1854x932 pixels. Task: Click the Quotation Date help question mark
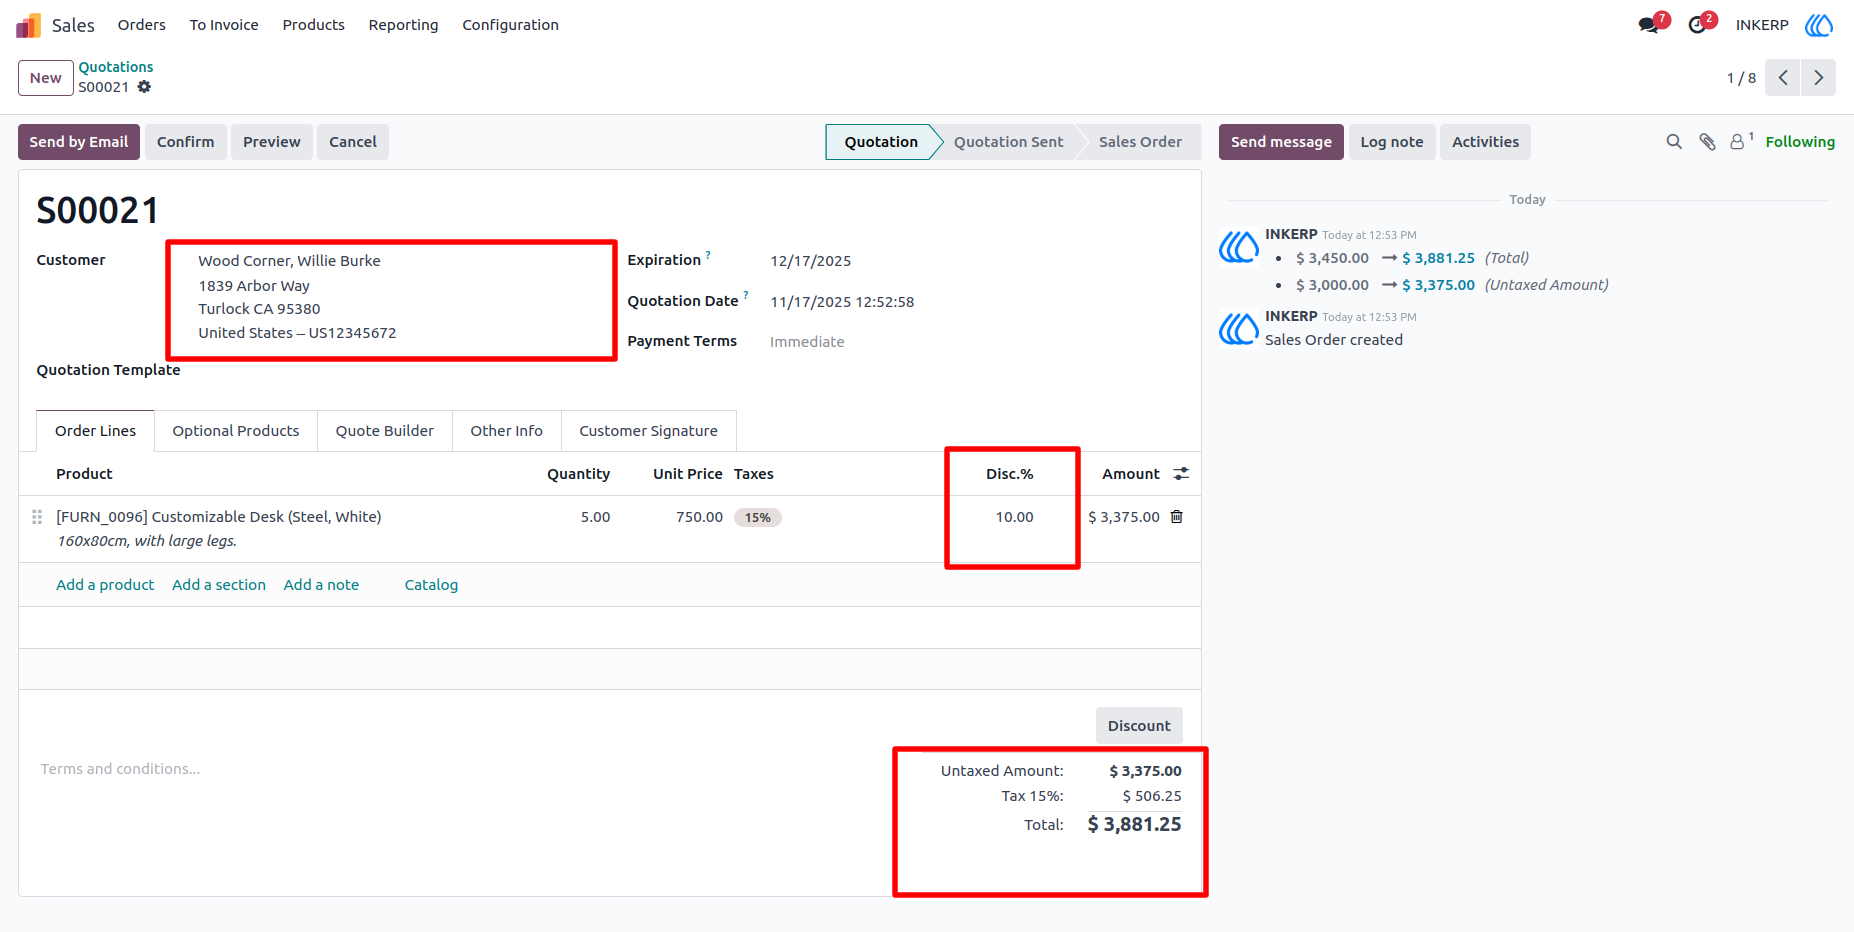click(746, 296)
